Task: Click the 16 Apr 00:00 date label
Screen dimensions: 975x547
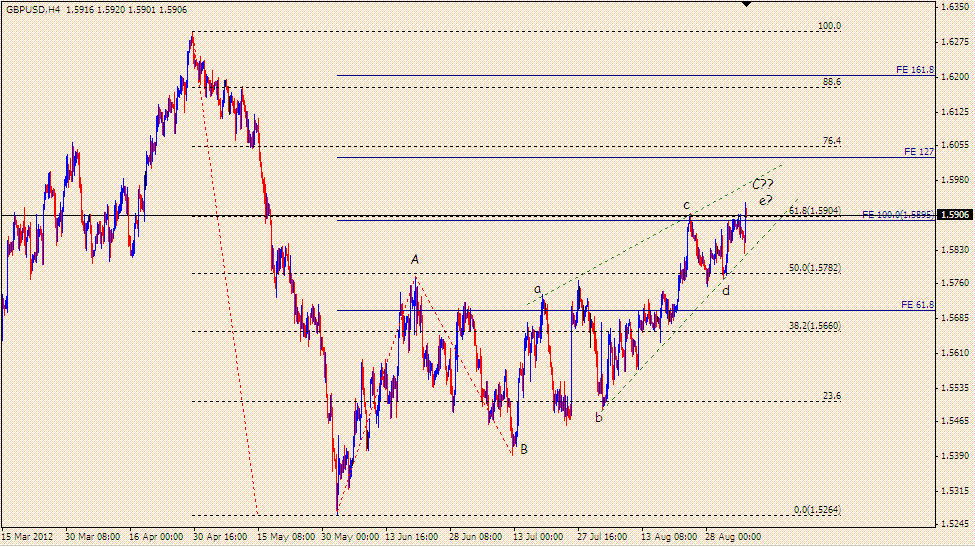Action: point(156,536)
